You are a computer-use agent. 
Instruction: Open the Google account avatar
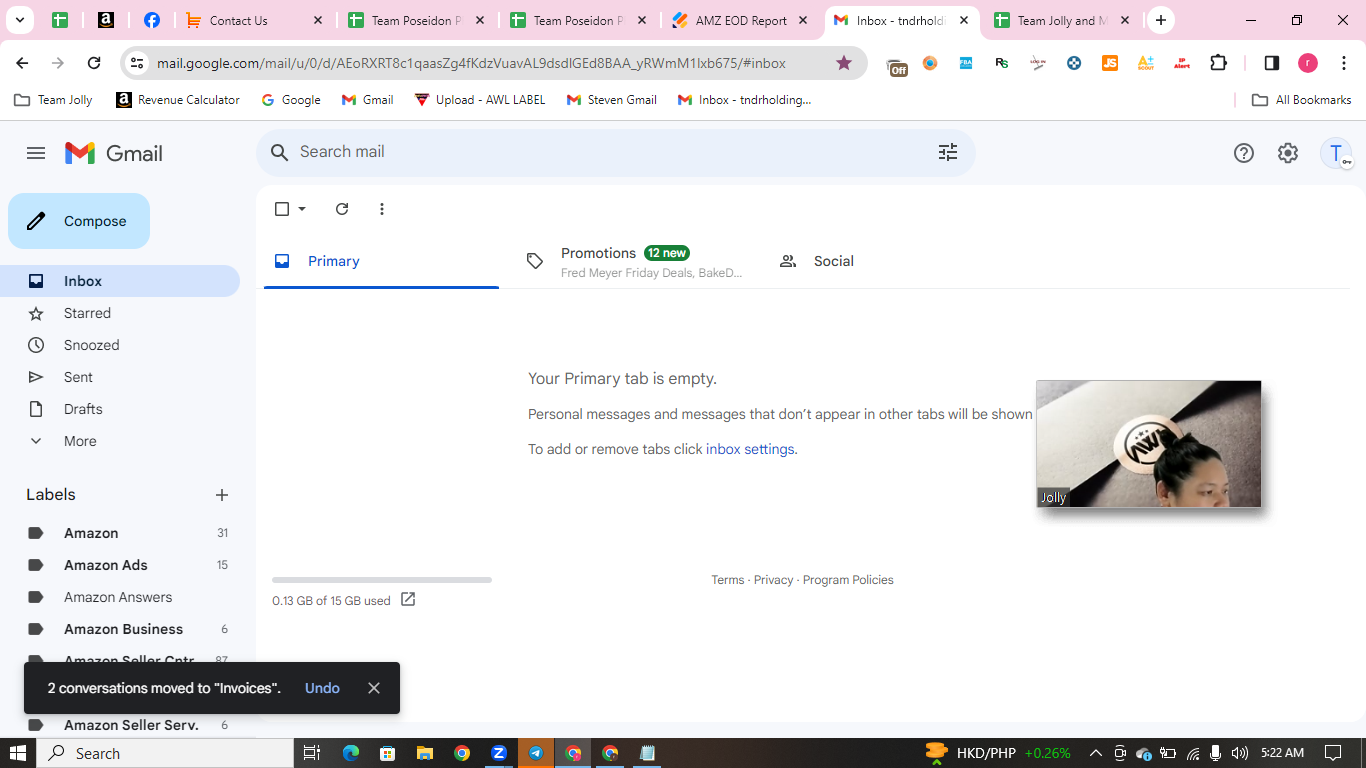(1336, 153)
